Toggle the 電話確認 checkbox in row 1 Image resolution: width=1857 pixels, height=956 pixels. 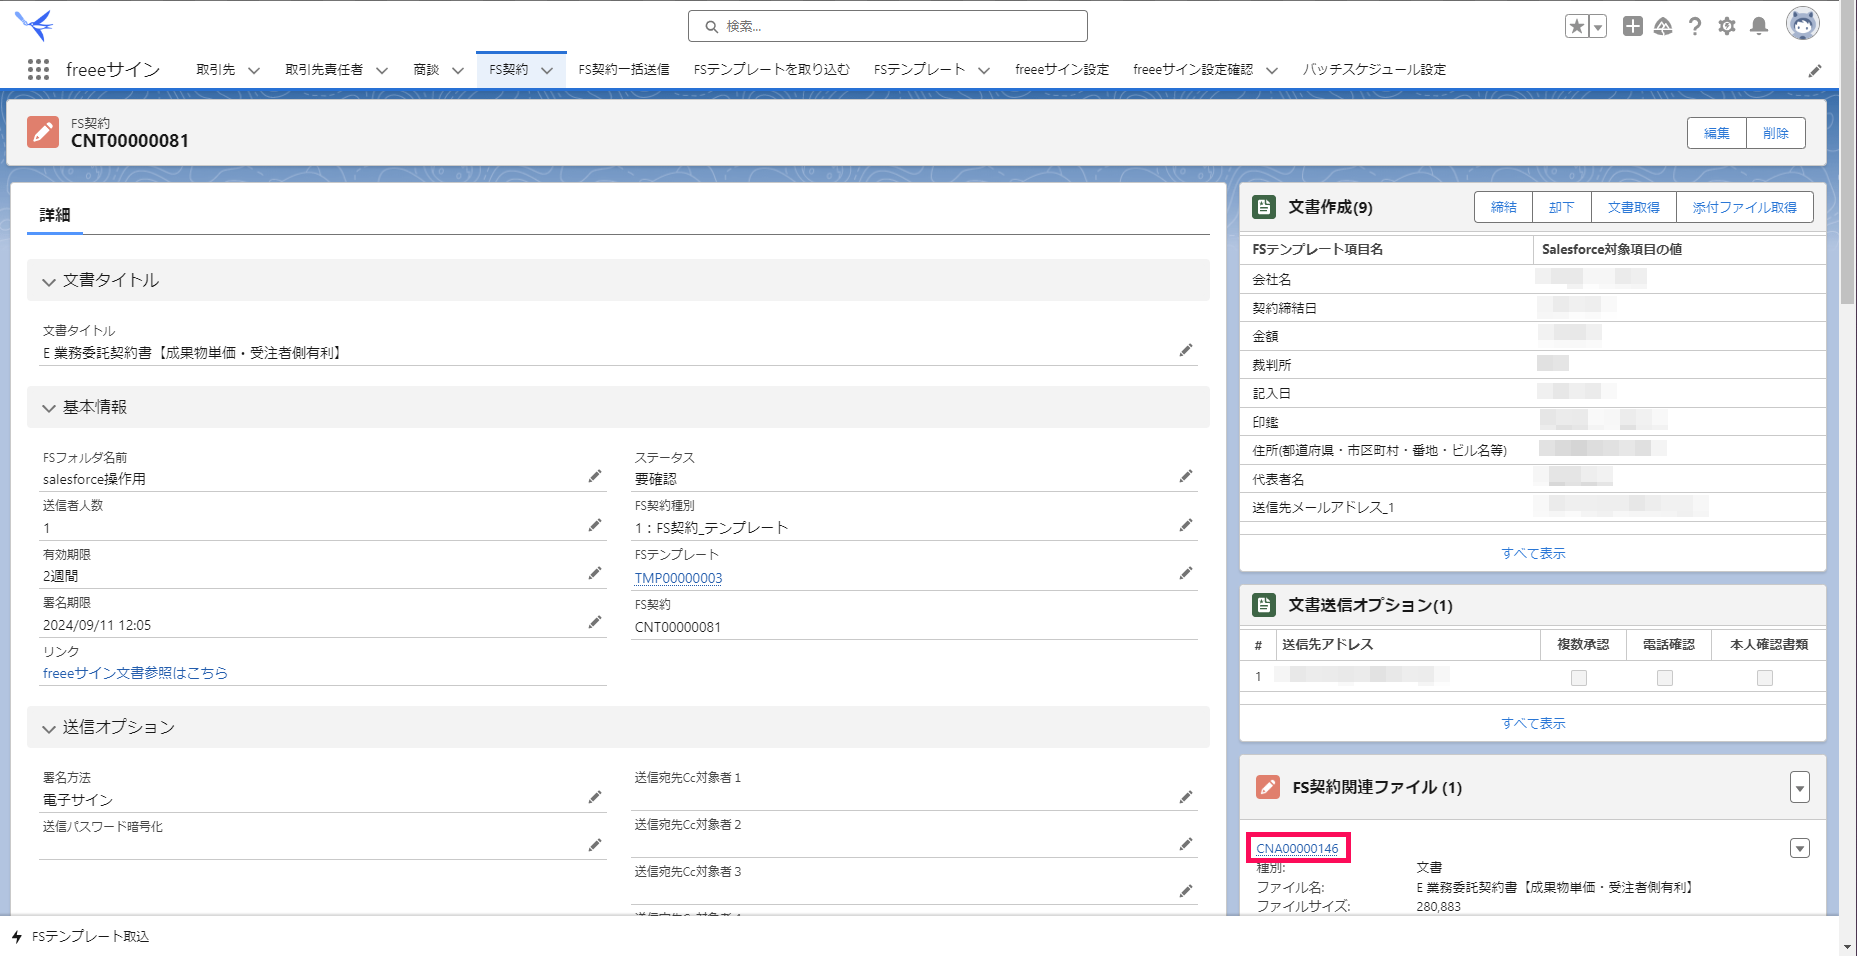1665,678
